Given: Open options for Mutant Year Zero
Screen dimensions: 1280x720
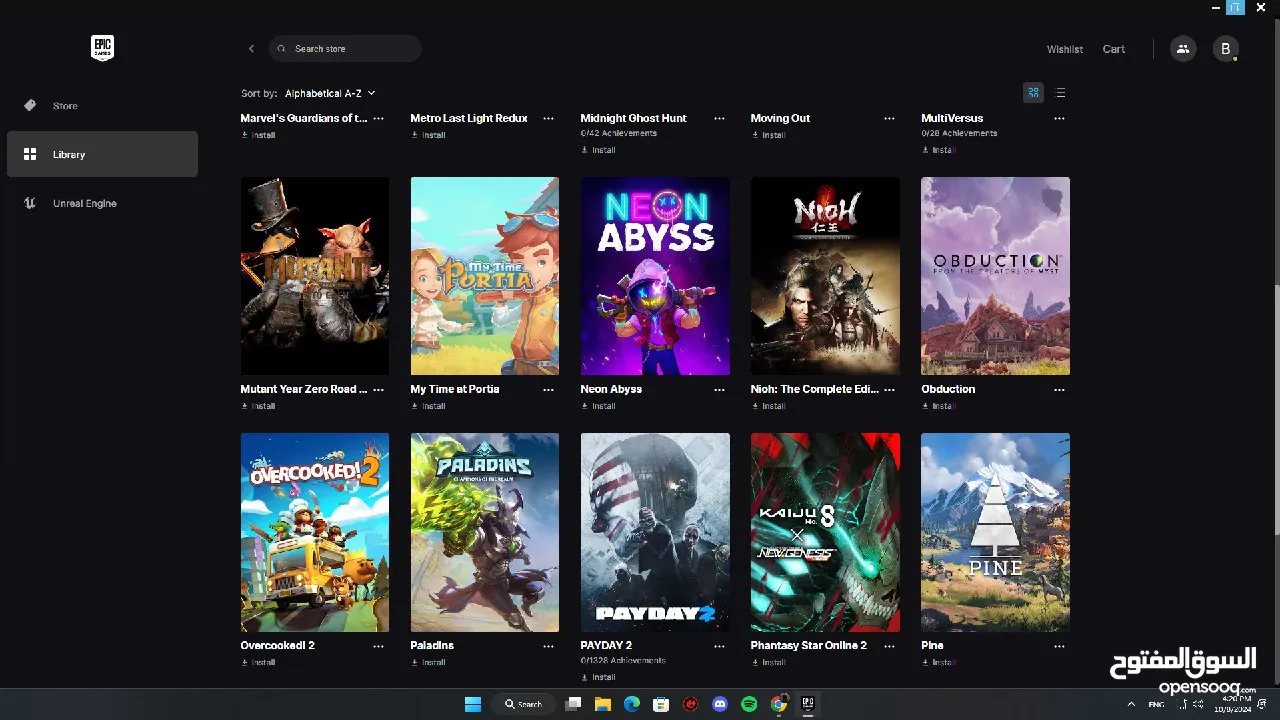Looking at the screenshot, I should click(379, 389).
